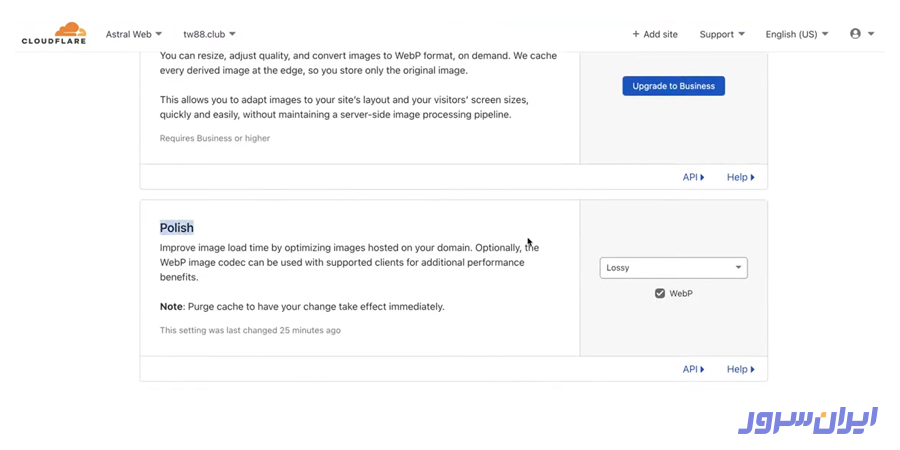The image size is (900, 450).
Task: Expand the Astral Web account dropdown
Action: coord(134,34)
